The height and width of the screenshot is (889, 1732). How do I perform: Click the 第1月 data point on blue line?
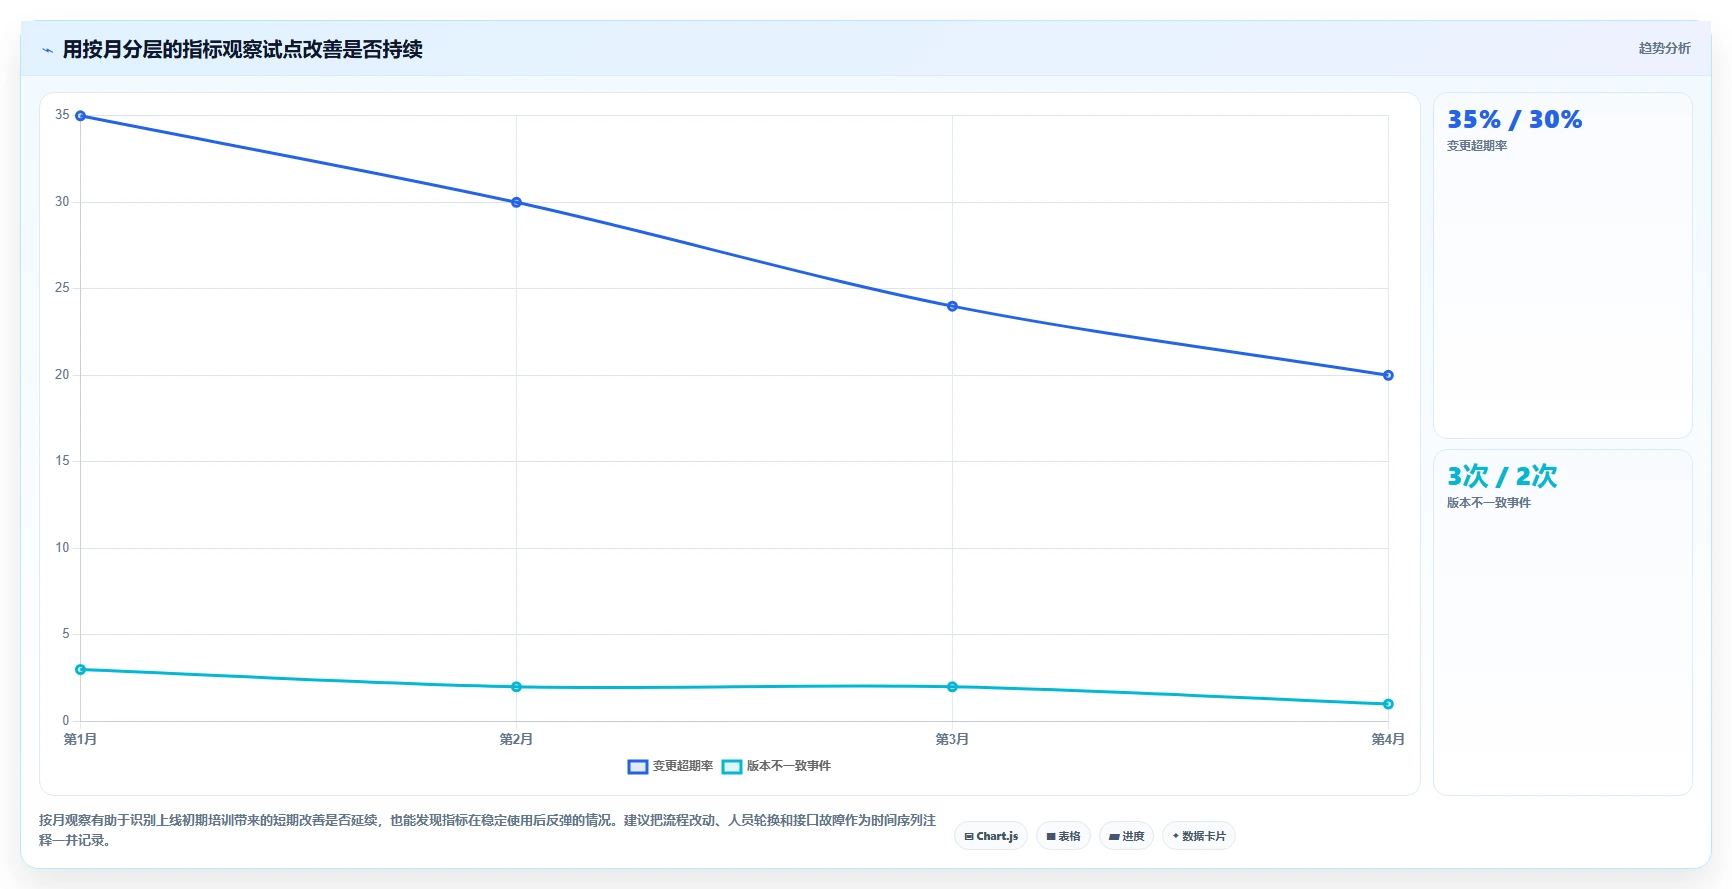[x=81, y=116]
